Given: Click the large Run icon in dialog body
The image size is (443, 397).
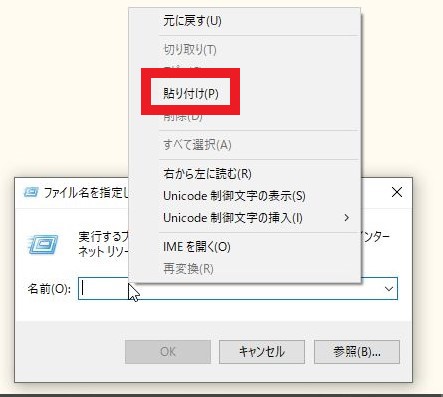Looking at the screenshot, I should point(43,244).
